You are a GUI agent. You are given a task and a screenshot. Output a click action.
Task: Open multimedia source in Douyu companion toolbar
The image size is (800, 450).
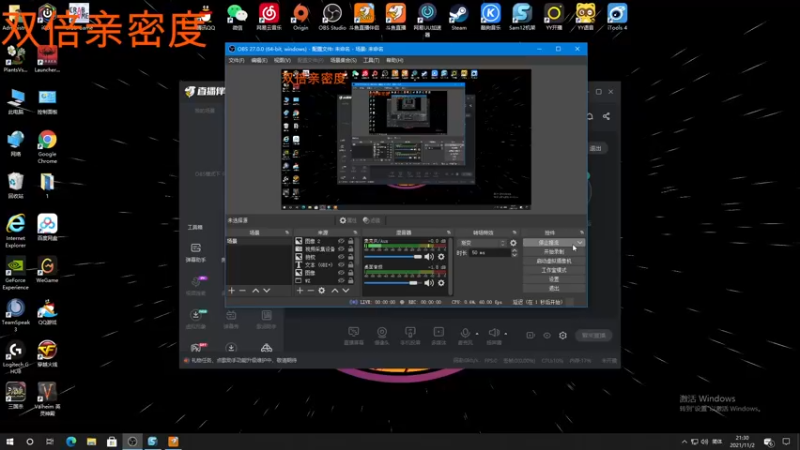[x=438, y=335]
